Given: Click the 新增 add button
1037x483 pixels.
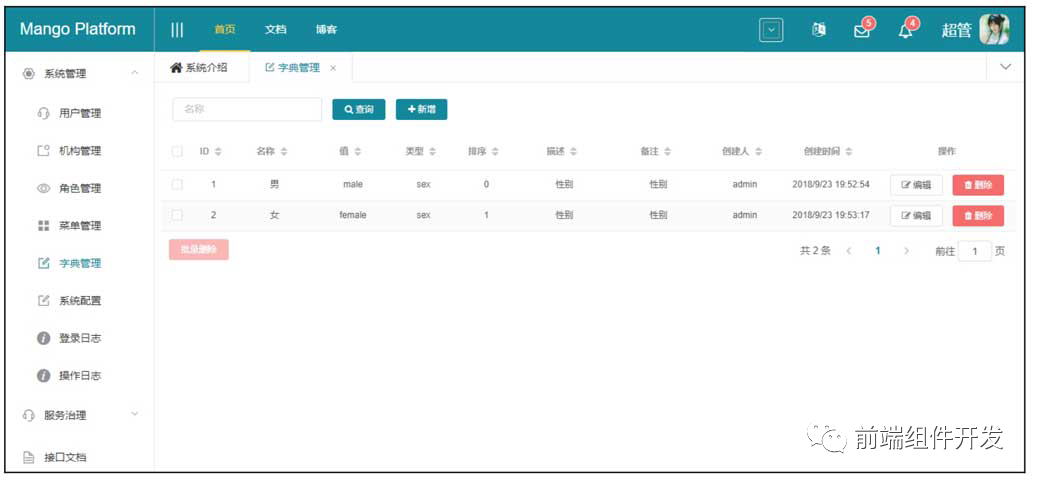Looking at the screenshot, I should click(x=421, y=109).
